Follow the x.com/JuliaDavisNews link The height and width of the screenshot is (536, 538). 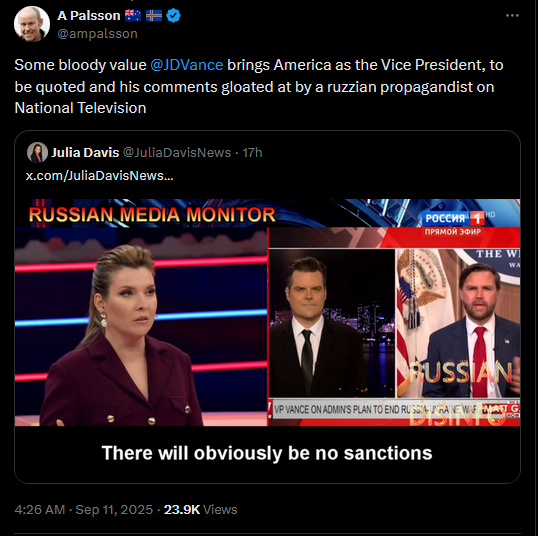point(100,175)
